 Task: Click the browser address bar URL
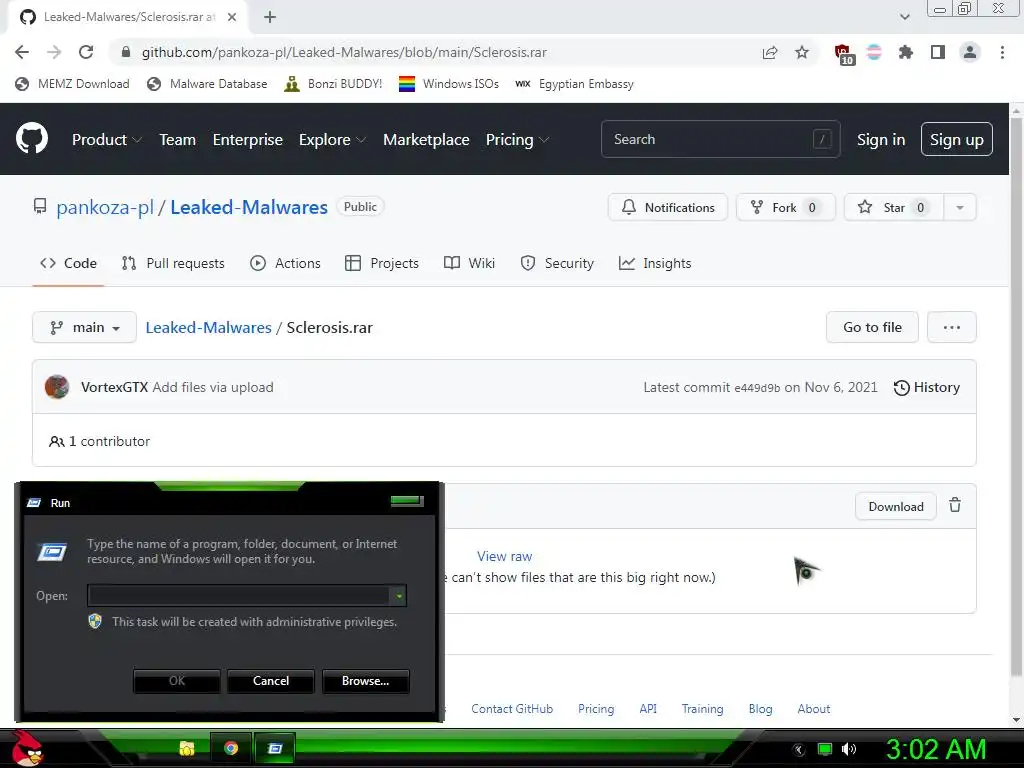click(x=344, y=52)
